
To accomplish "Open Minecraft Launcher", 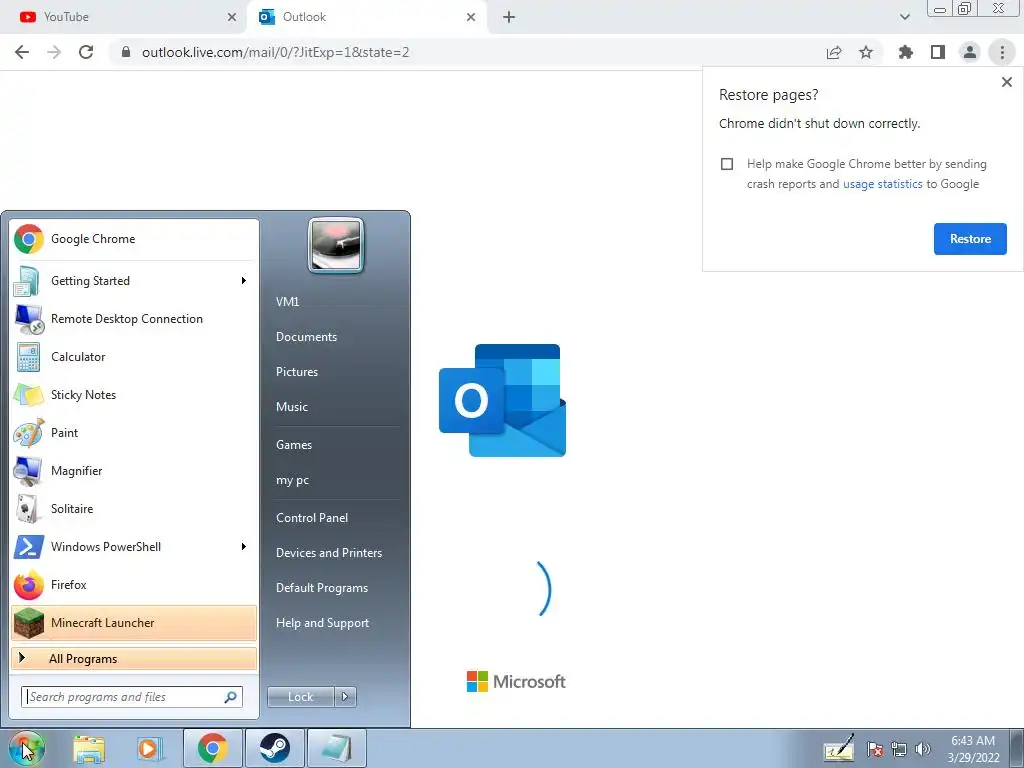I will pyautogui.click(x=134, y=622).
